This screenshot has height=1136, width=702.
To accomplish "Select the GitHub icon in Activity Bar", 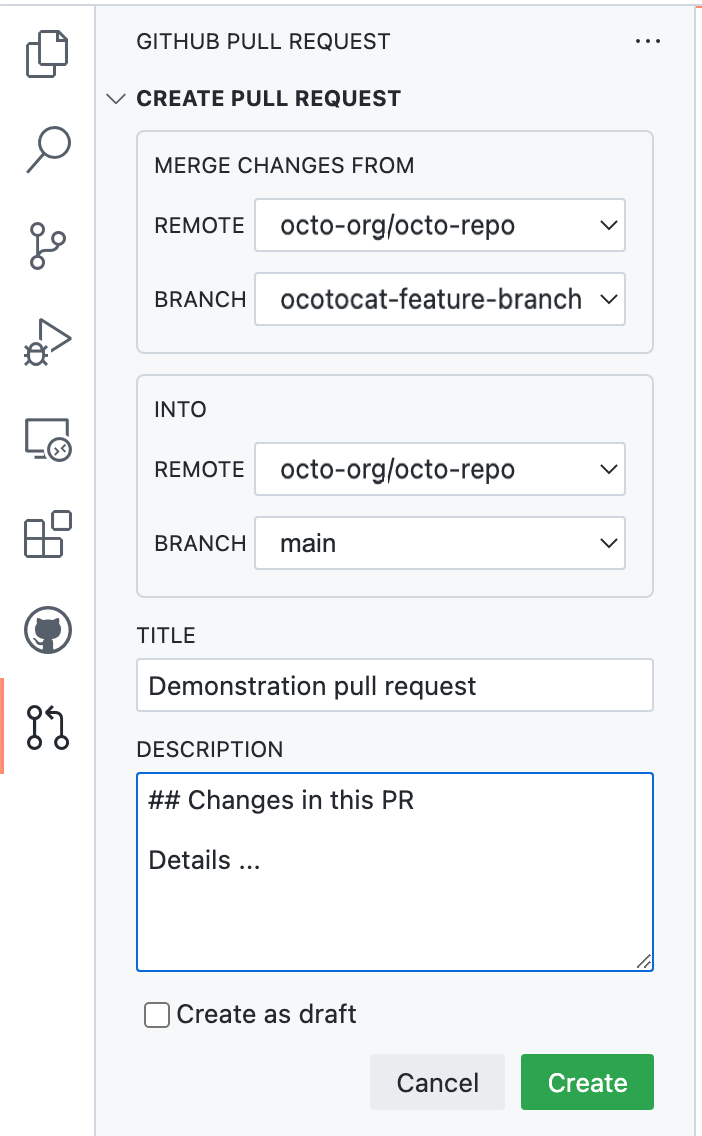I will tap(47, 632).
